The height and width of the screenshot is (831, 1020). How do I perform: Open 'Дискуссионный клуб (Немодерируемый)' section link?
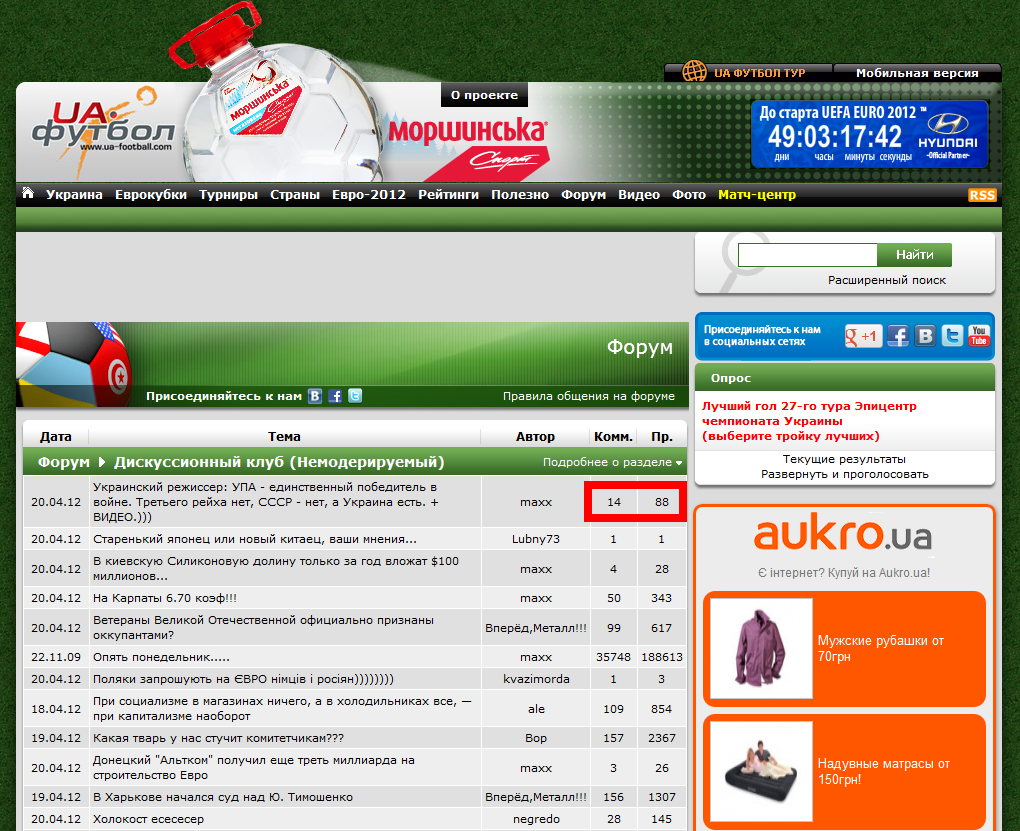pos(279,462)
